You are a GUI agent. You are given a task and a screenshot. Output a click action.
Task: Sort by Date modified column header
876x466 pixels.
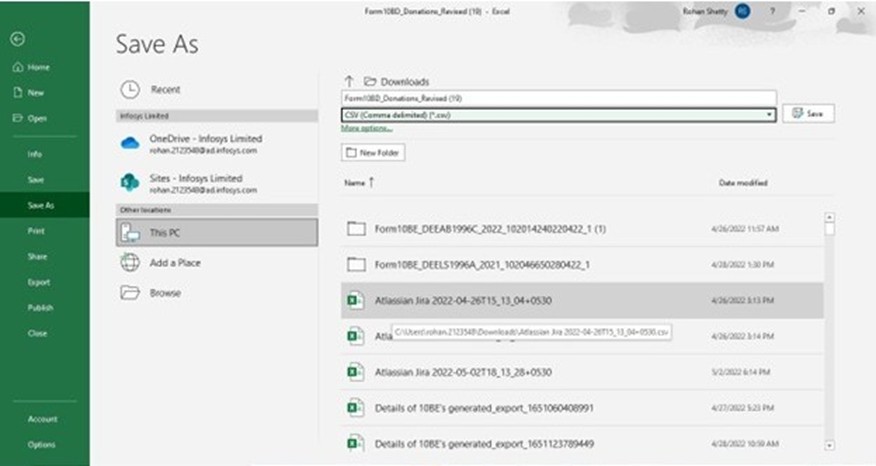(x=743, y=183)
